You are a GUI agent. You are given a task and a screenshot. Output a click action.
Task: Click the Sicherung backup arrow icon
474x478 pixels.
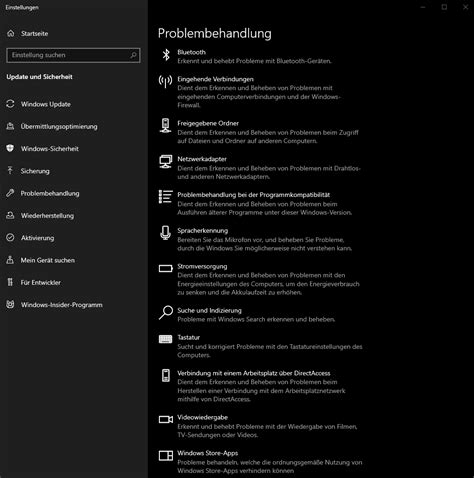[10, 171]
